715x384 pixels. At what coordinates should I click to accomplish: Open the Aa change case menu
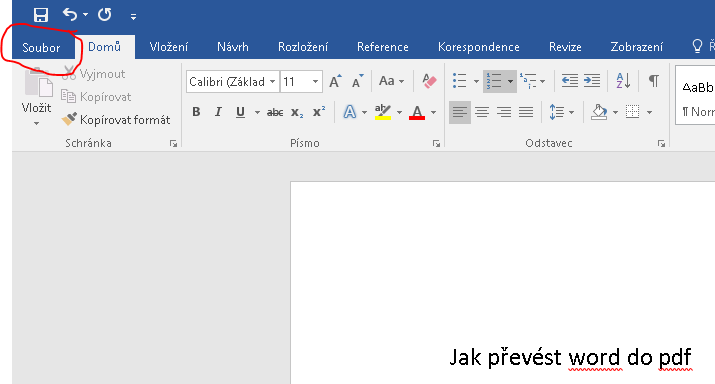pos(391,81)
